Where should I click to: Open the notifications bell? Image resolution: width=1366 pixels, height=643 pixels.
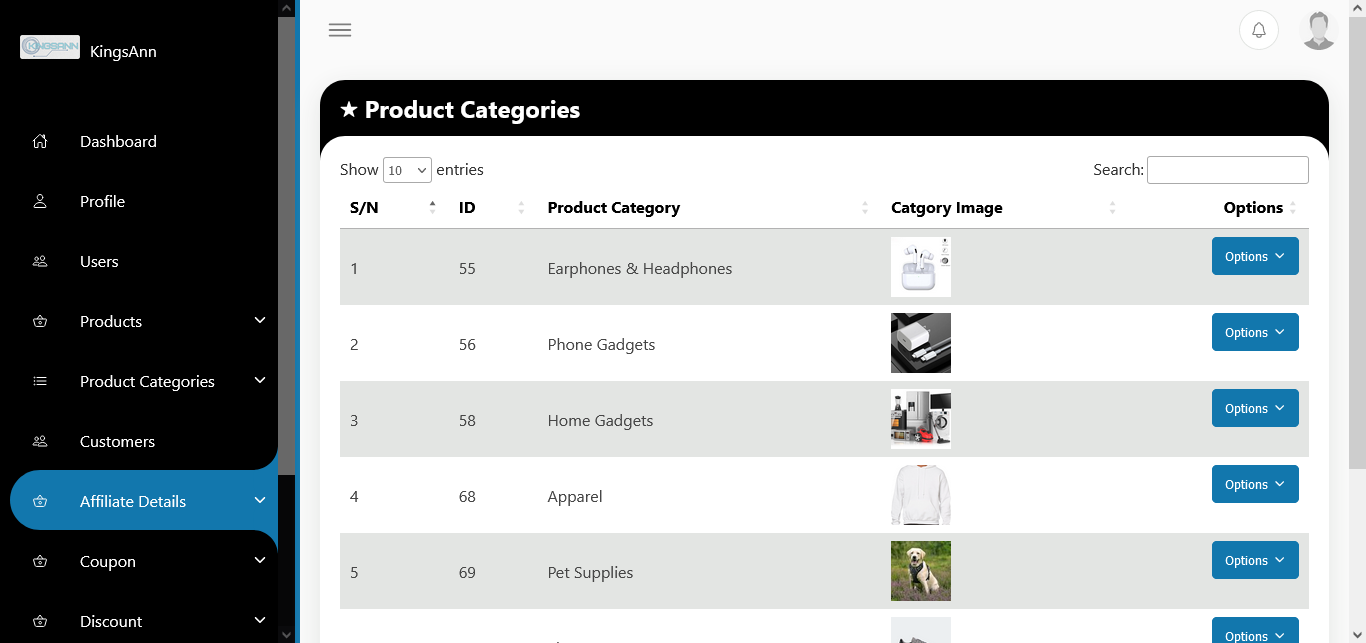click(x=1259, y=30)
